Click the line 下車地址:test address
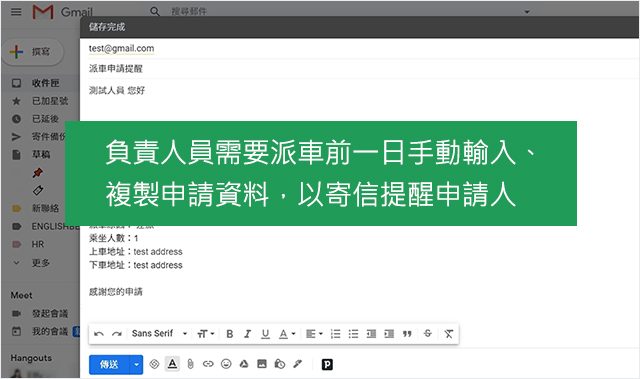The width and height of the screenshot is (640, 379). [136, 265]
